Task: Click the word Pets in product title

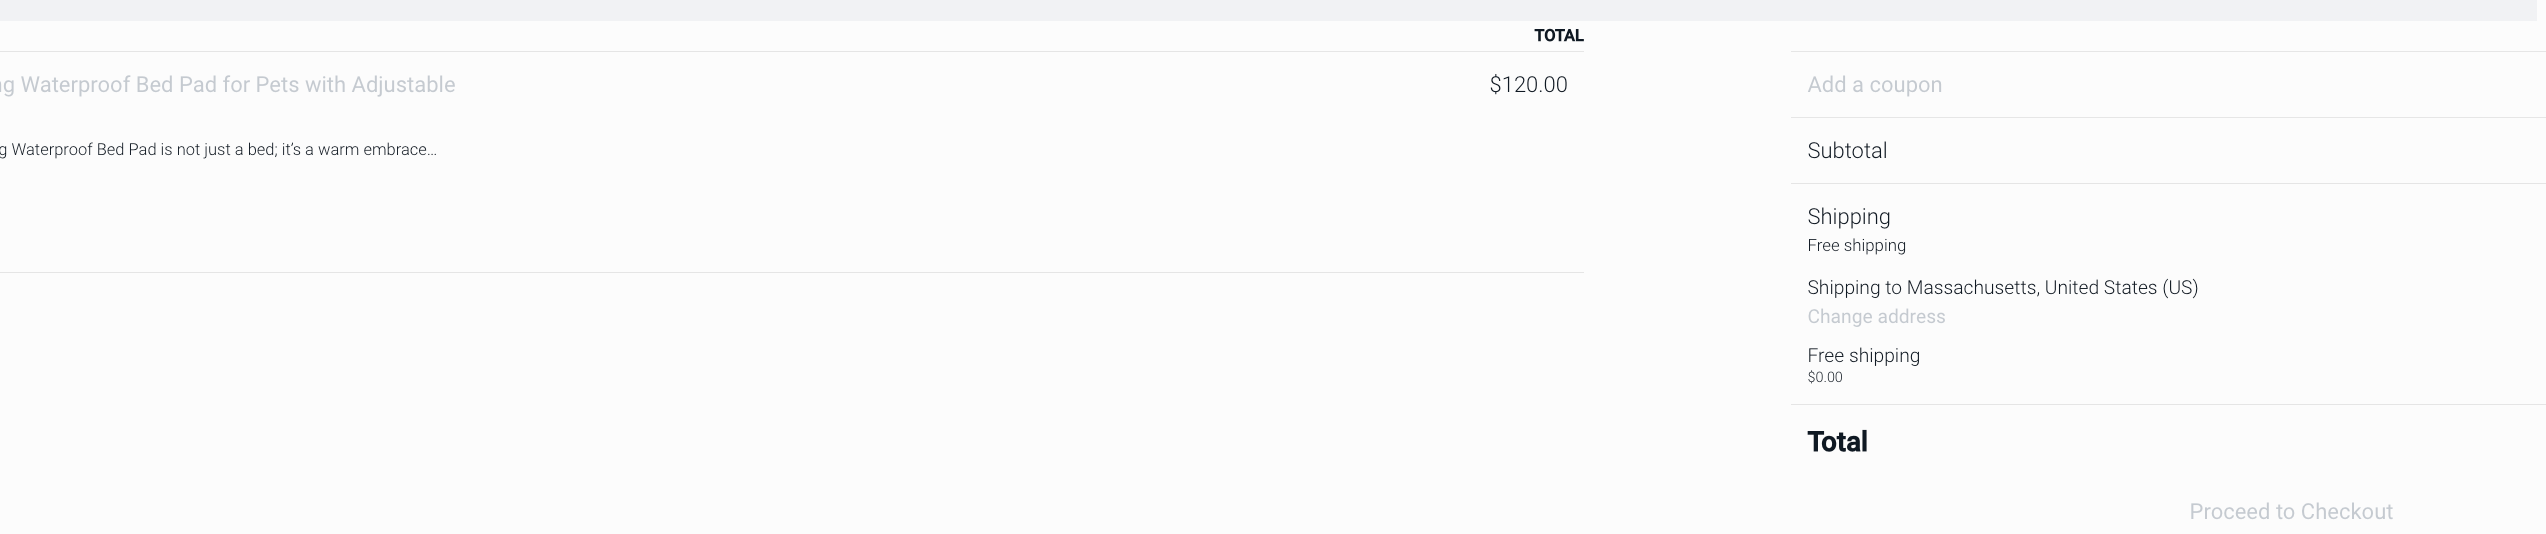Action: [x=277, y=85]
